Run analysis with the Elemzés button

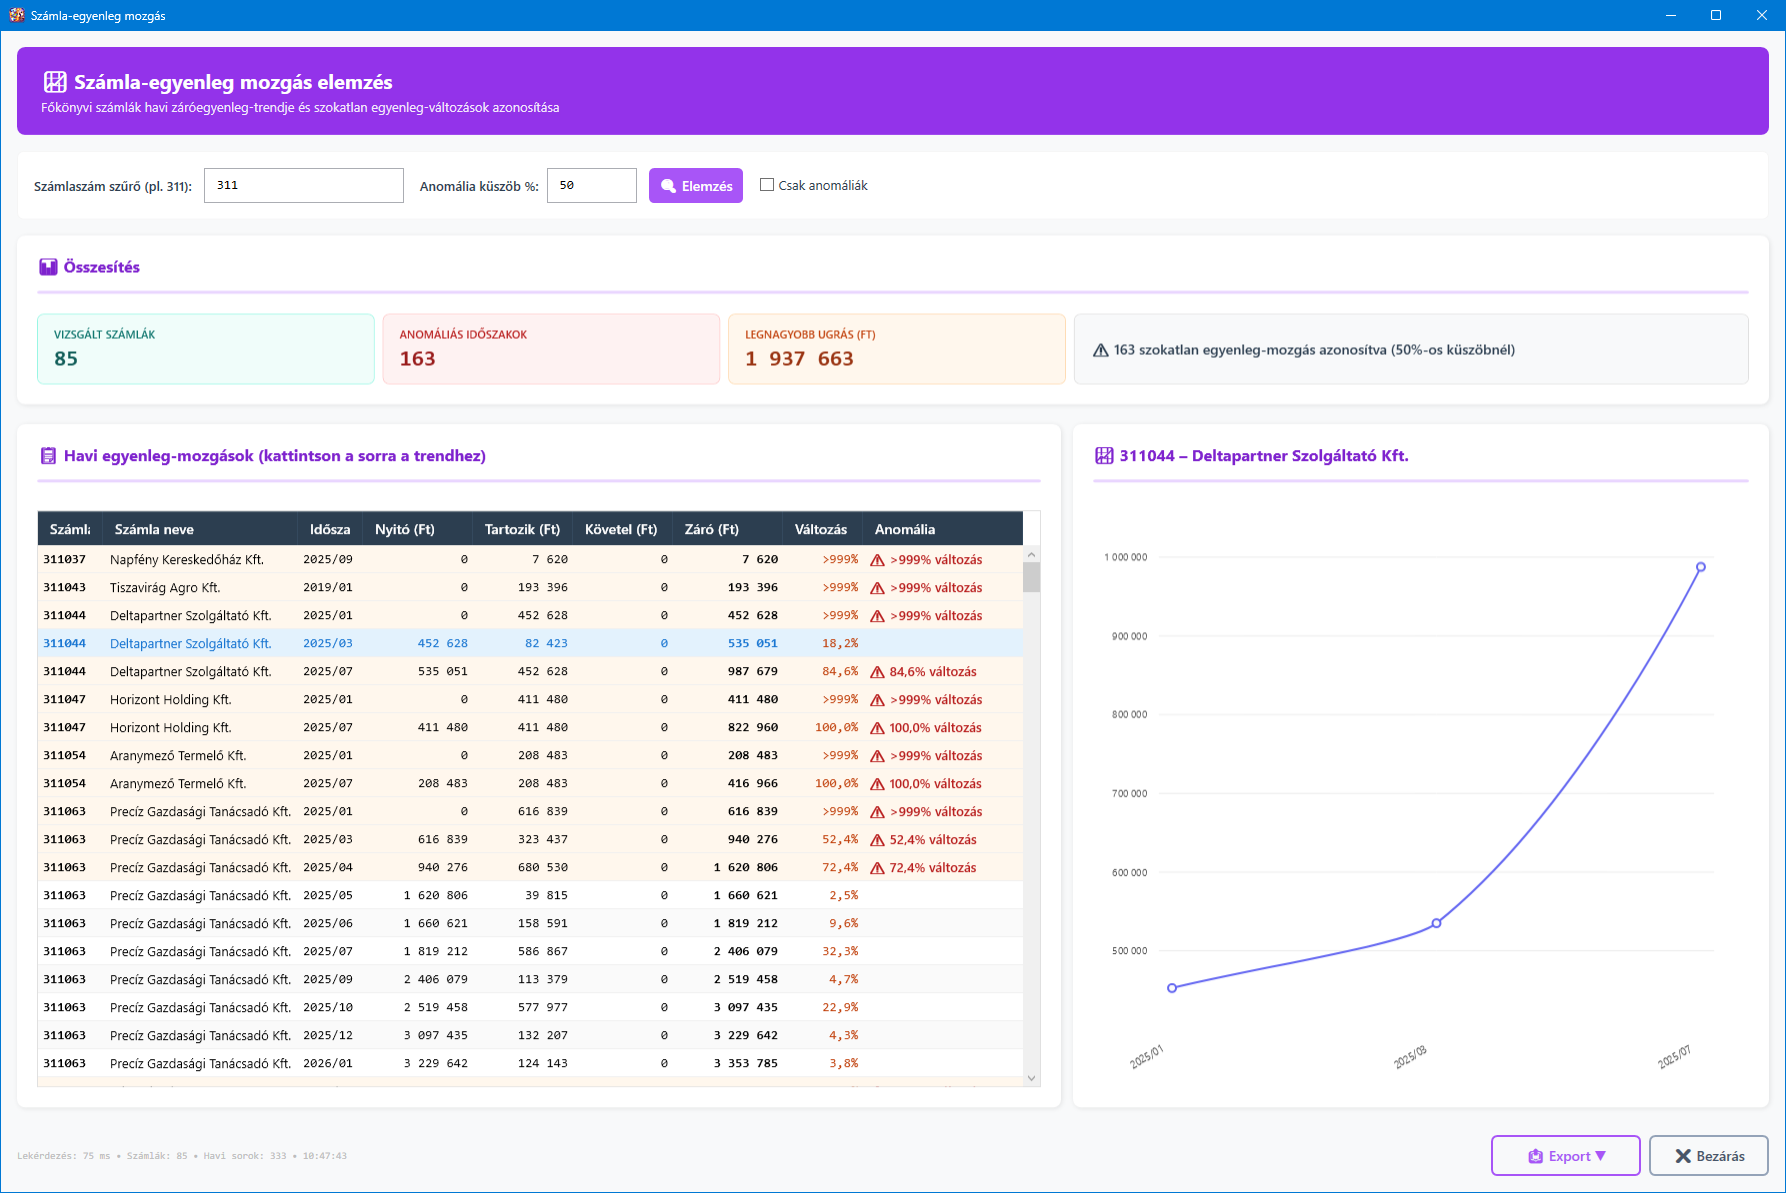[x=695, y=186]
